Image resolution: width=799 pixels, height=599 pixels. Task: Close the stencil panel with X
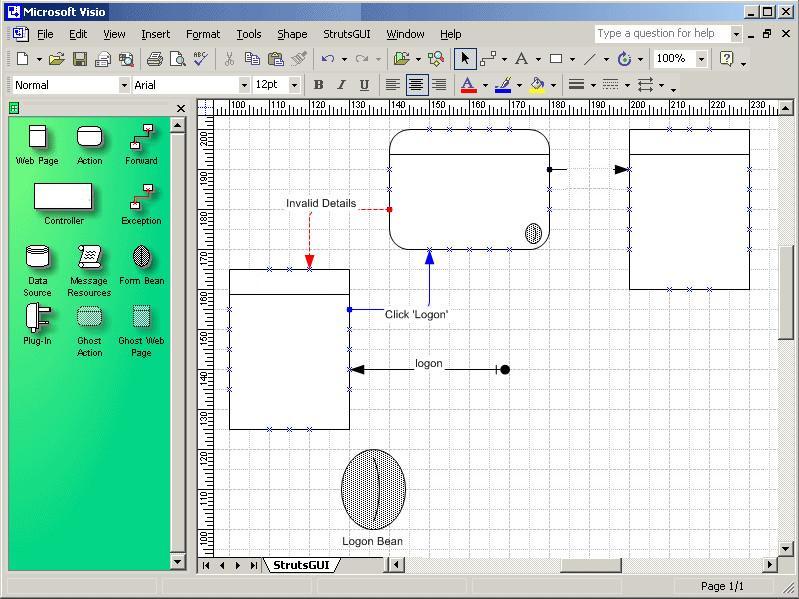point(181,108)
